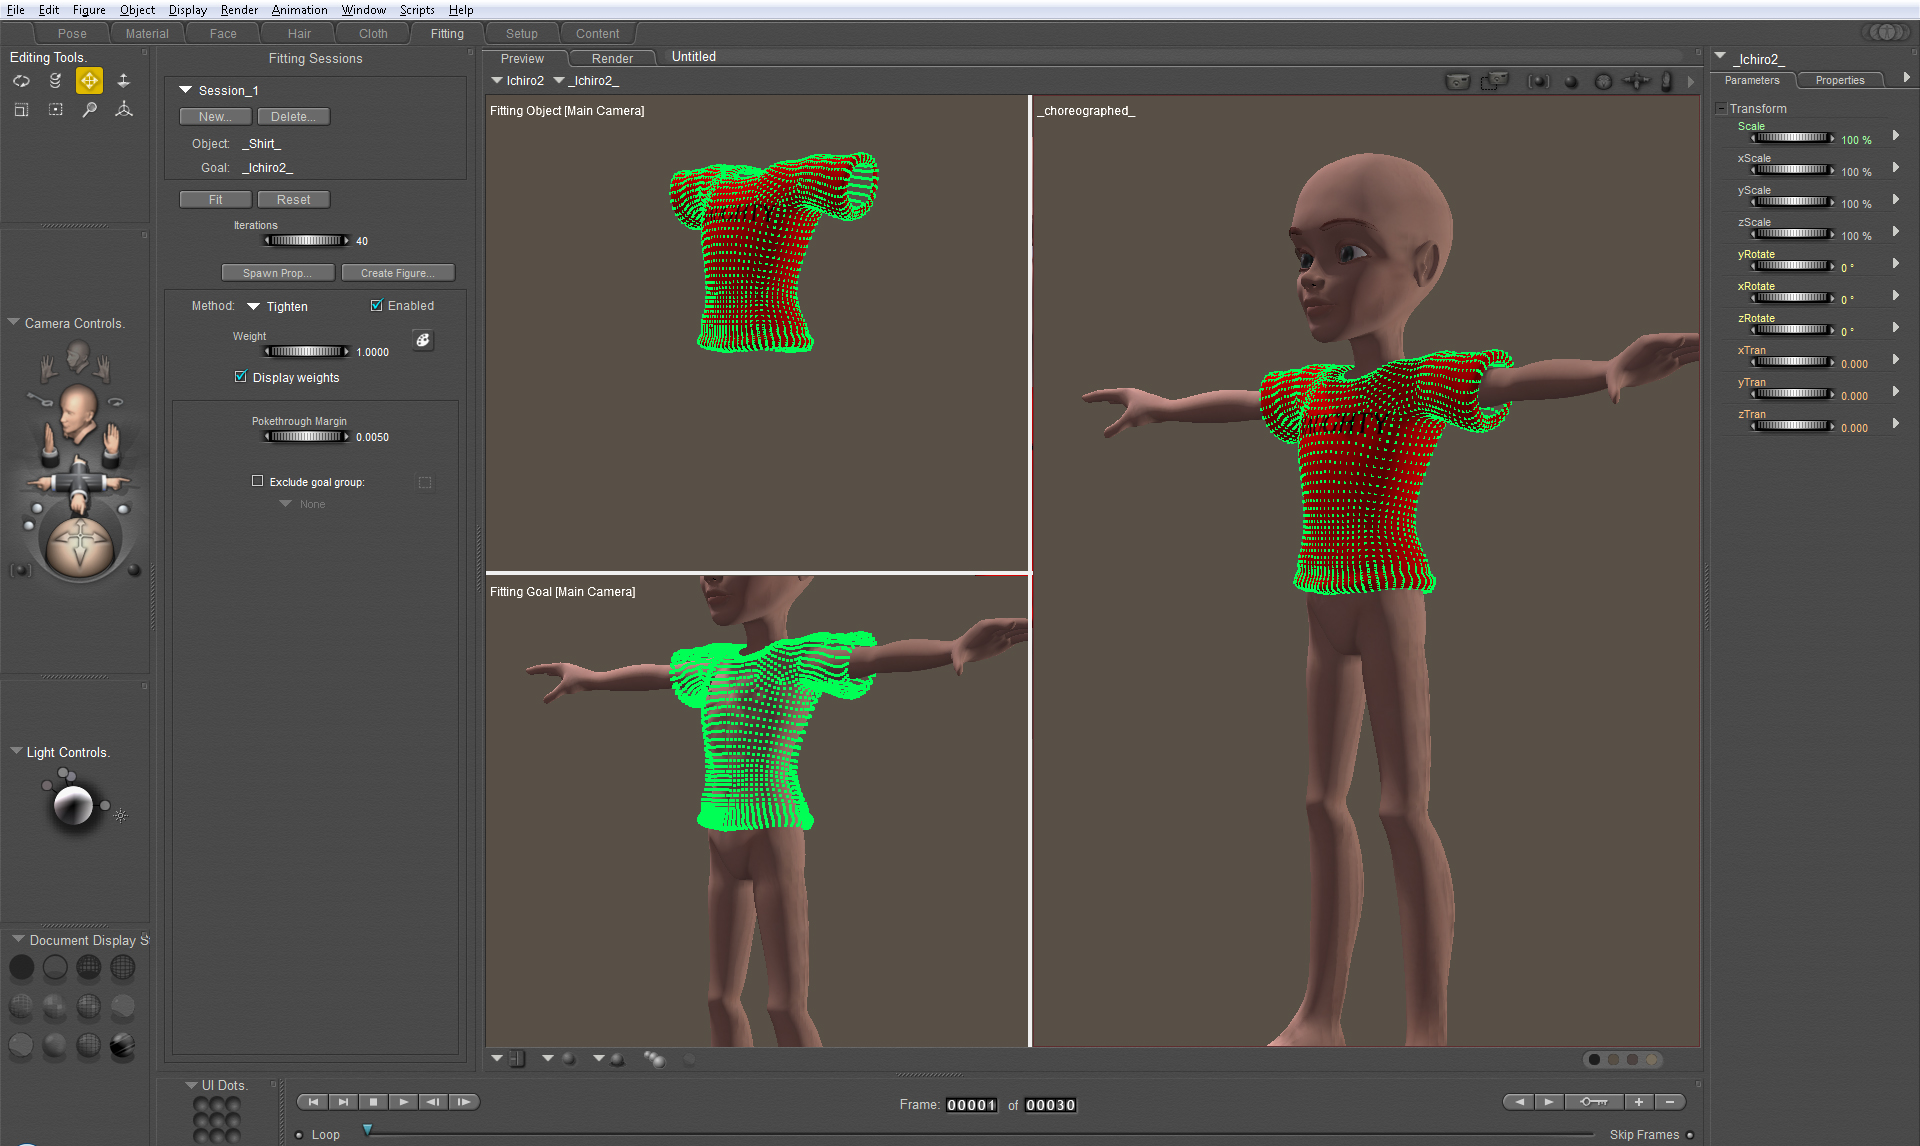
Task: Toggle the Enabled checkbox for Tighten method
Action: [378, 306]
